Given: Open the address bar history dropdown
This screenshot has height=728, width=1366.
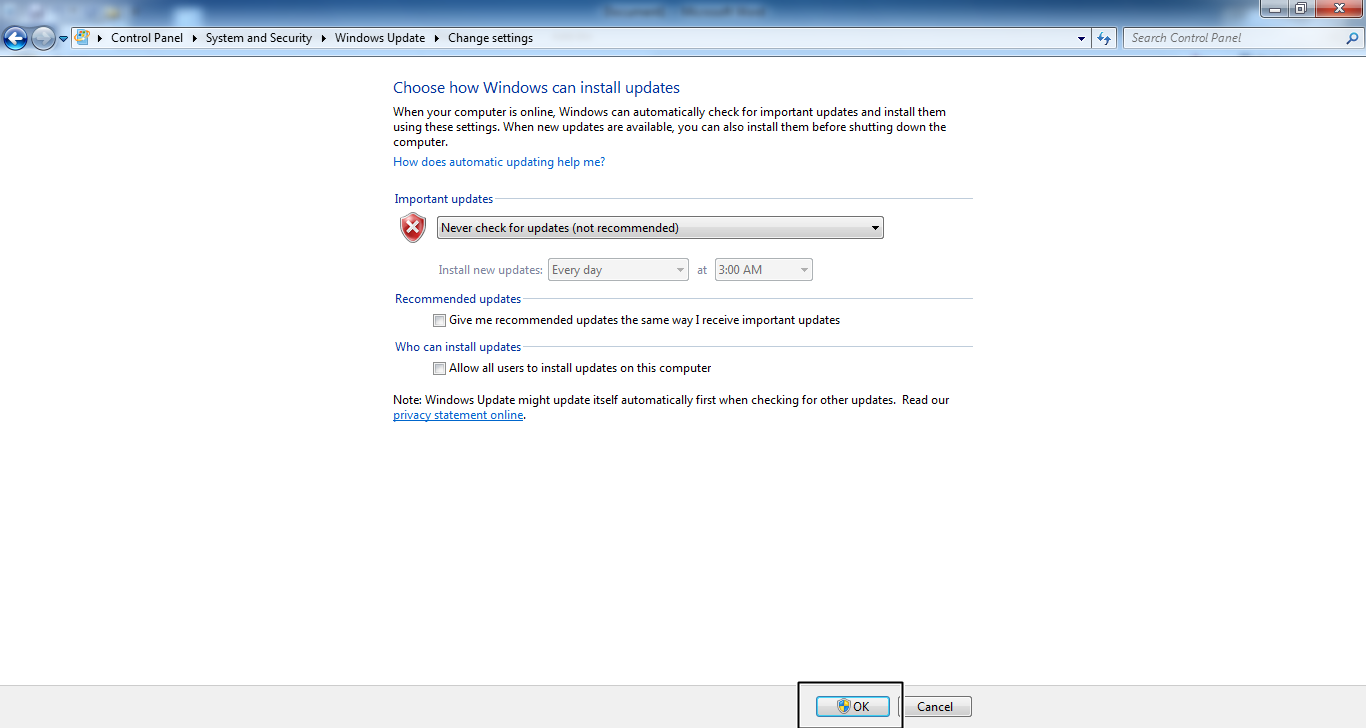Looking at the screenshot, I should pos(1082,38).
